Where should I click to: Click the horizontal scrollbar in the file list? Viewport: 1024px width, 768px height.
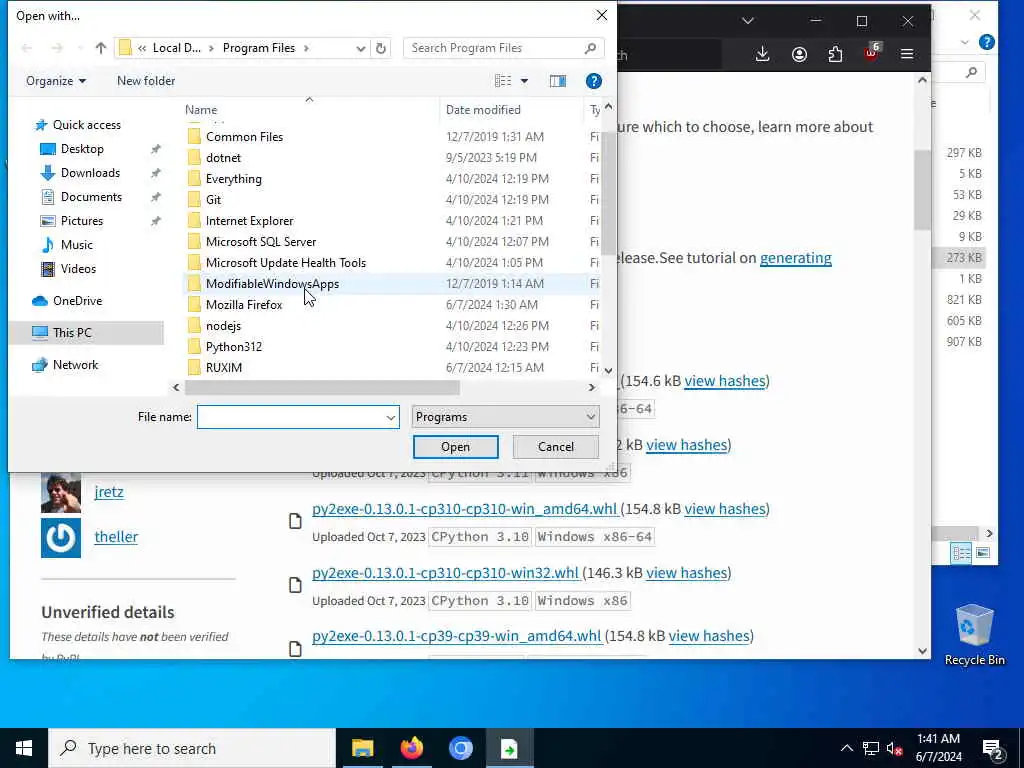click(322, 387)
